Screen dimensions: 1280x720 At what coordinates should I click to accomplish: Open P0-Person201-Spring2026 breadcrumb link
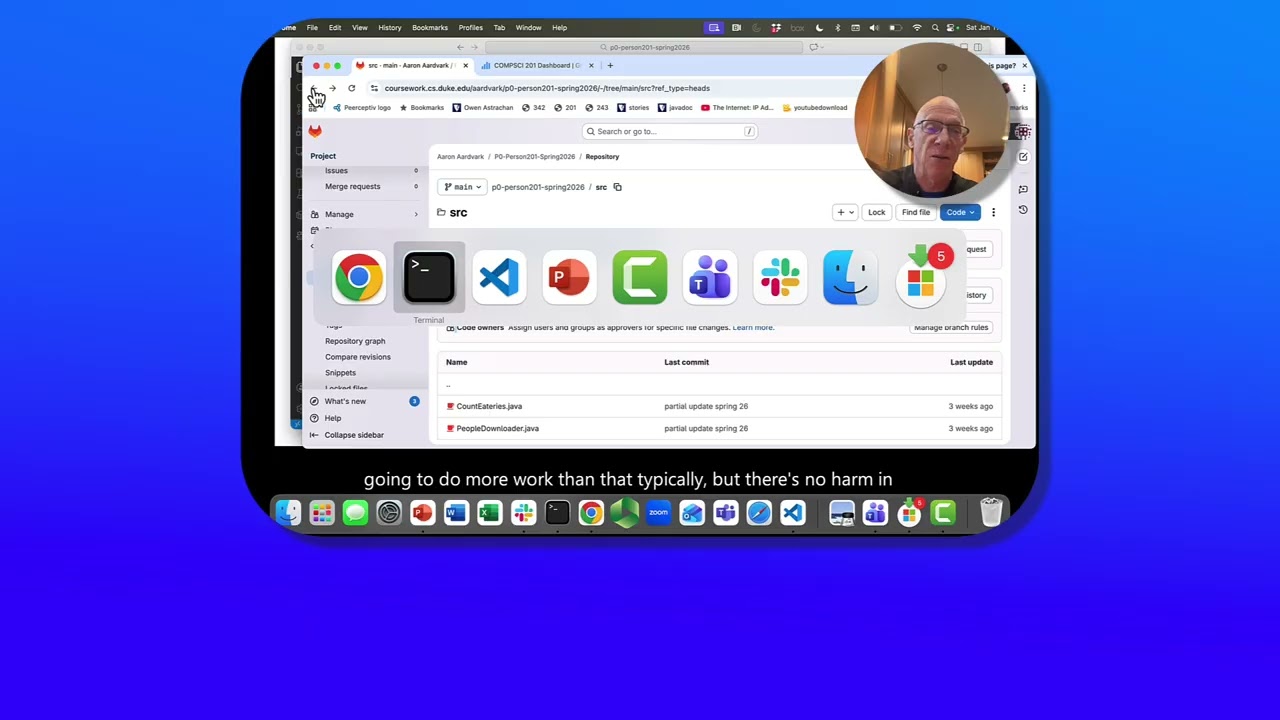pyautogui.click(x=535, y=157)
